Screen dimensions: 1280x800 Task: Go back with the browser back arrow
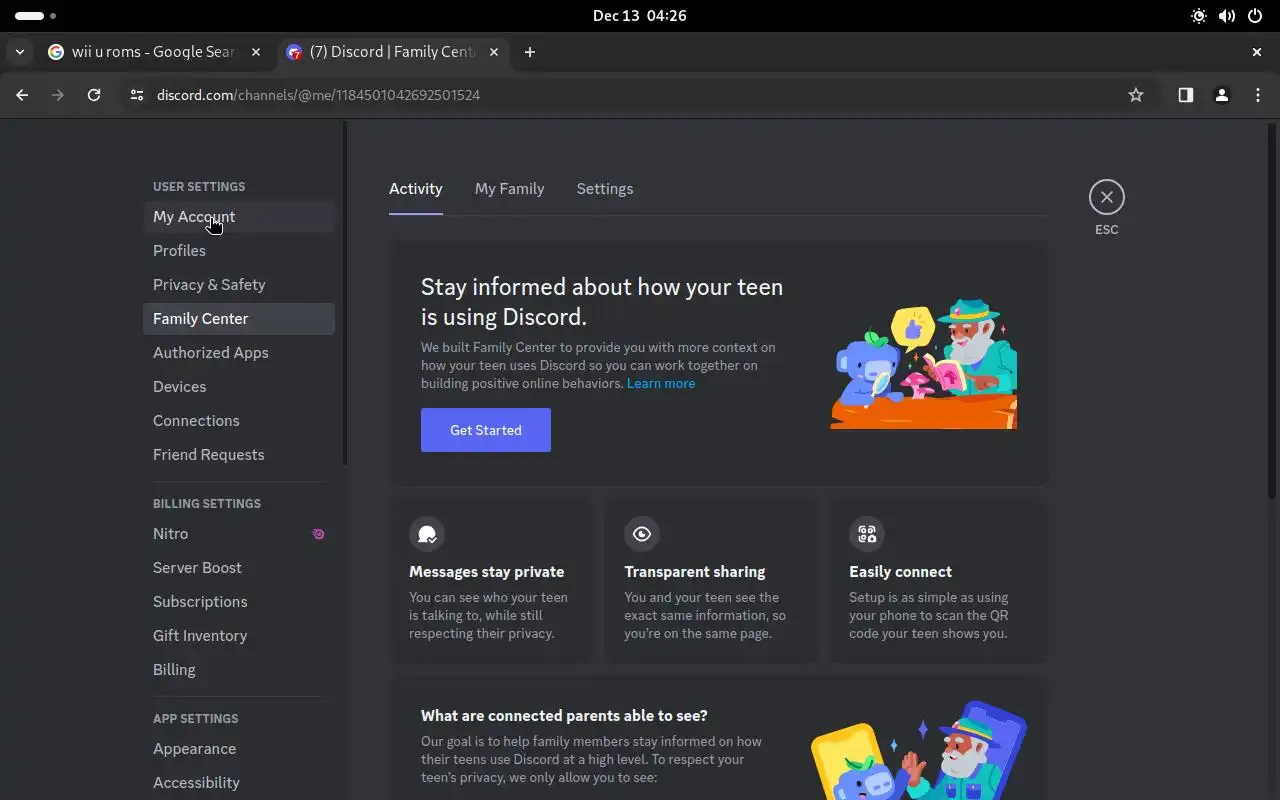(22, 95)
